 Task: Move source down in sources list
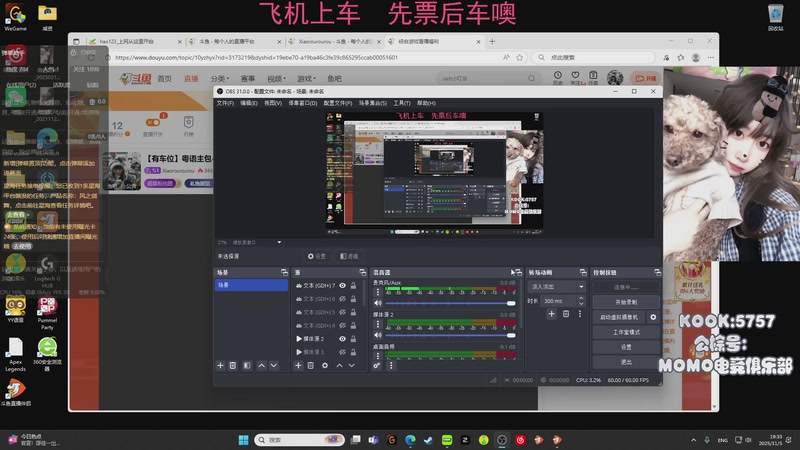(352, 365)
